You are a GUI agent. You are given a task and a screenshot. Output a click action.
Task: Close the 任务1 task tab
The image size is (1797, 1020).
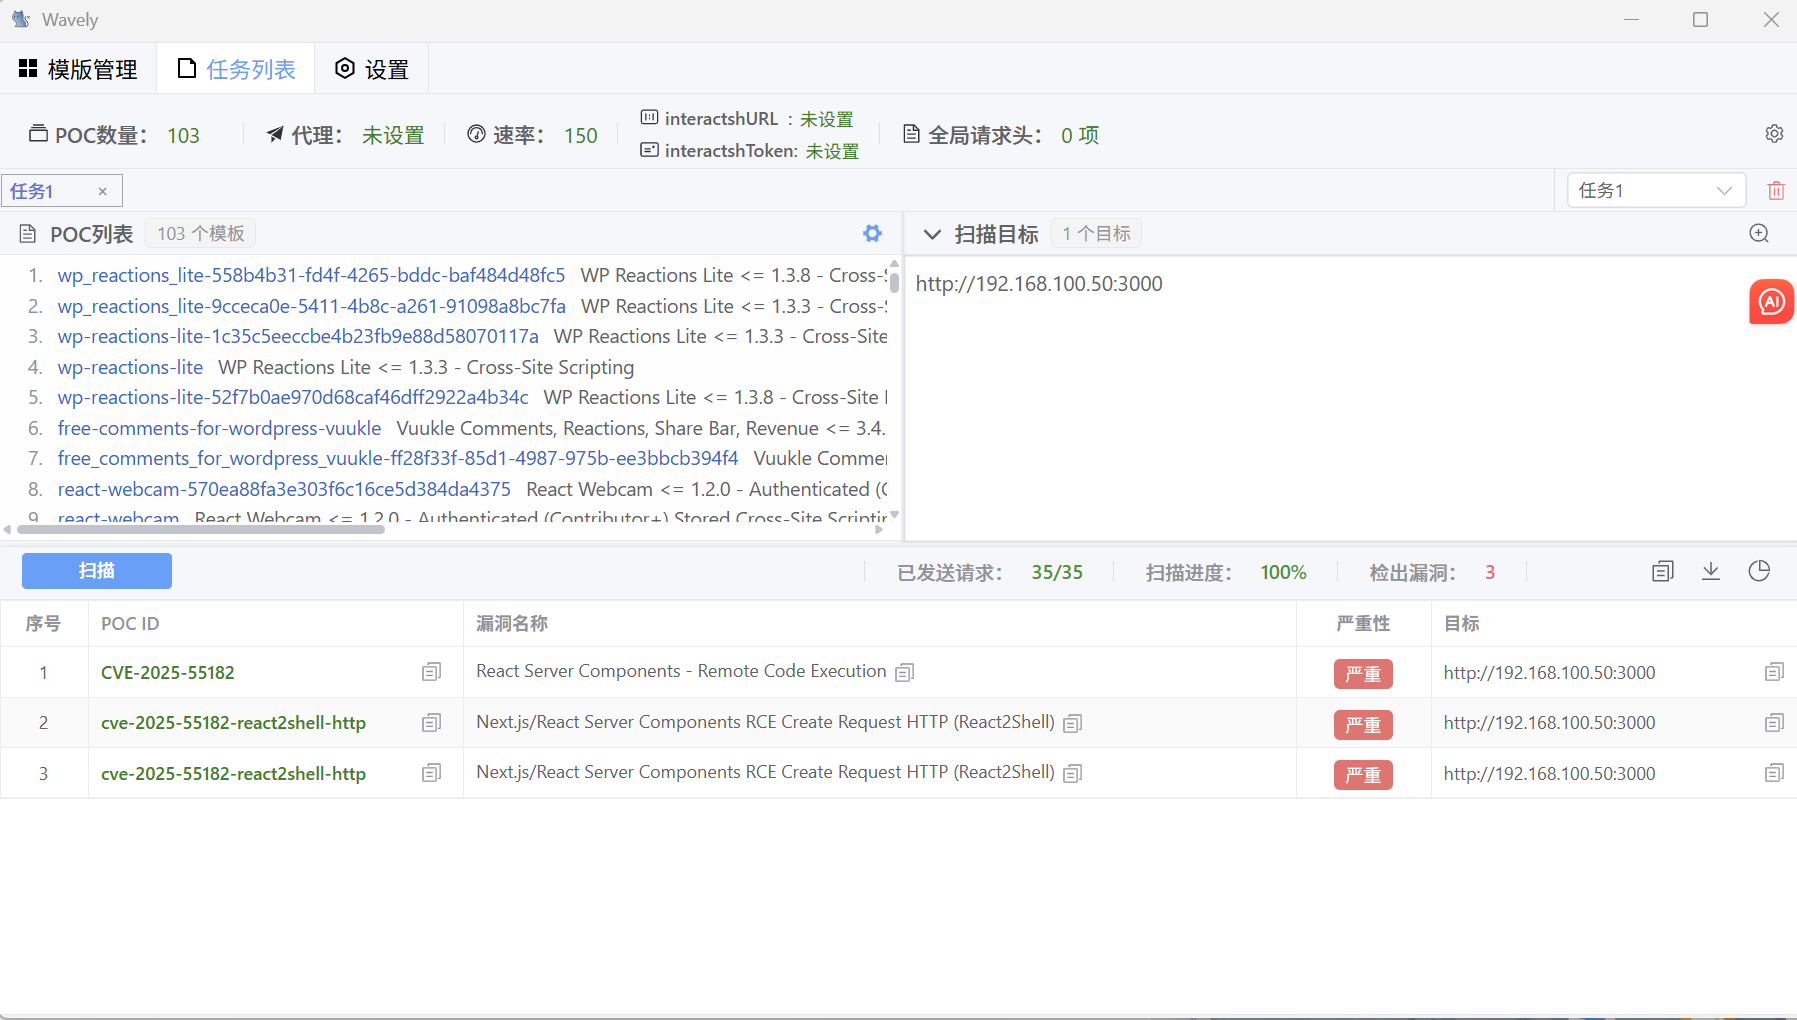coord(102,191)
